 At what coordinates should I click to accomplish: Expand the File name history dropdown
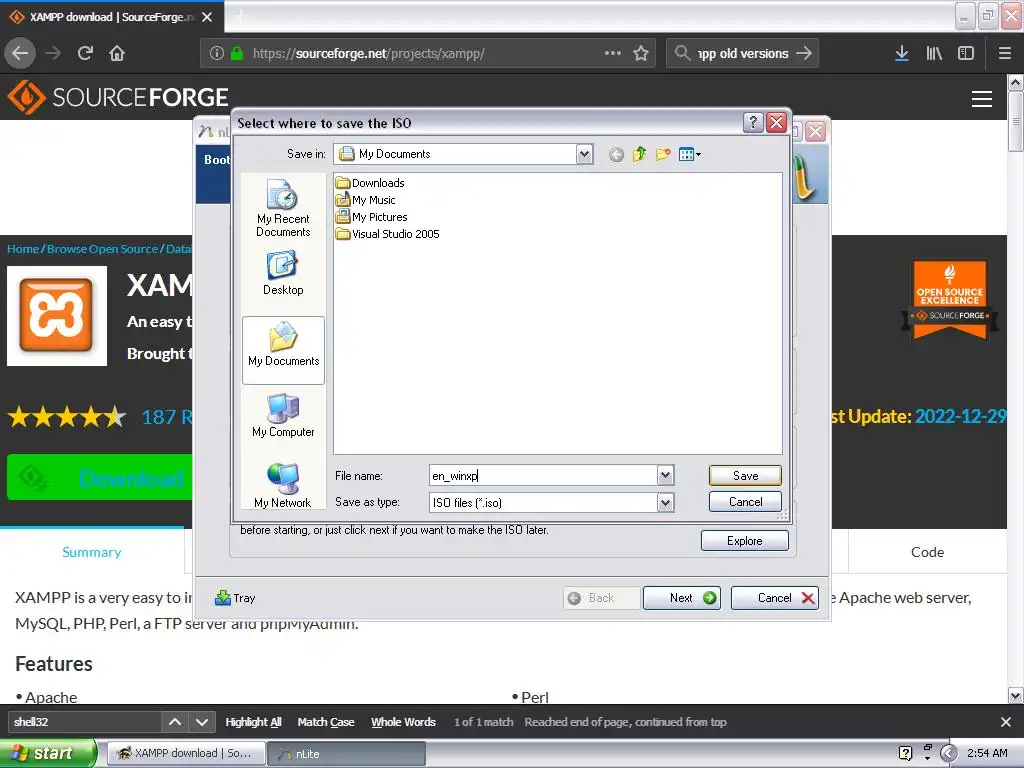665,475
